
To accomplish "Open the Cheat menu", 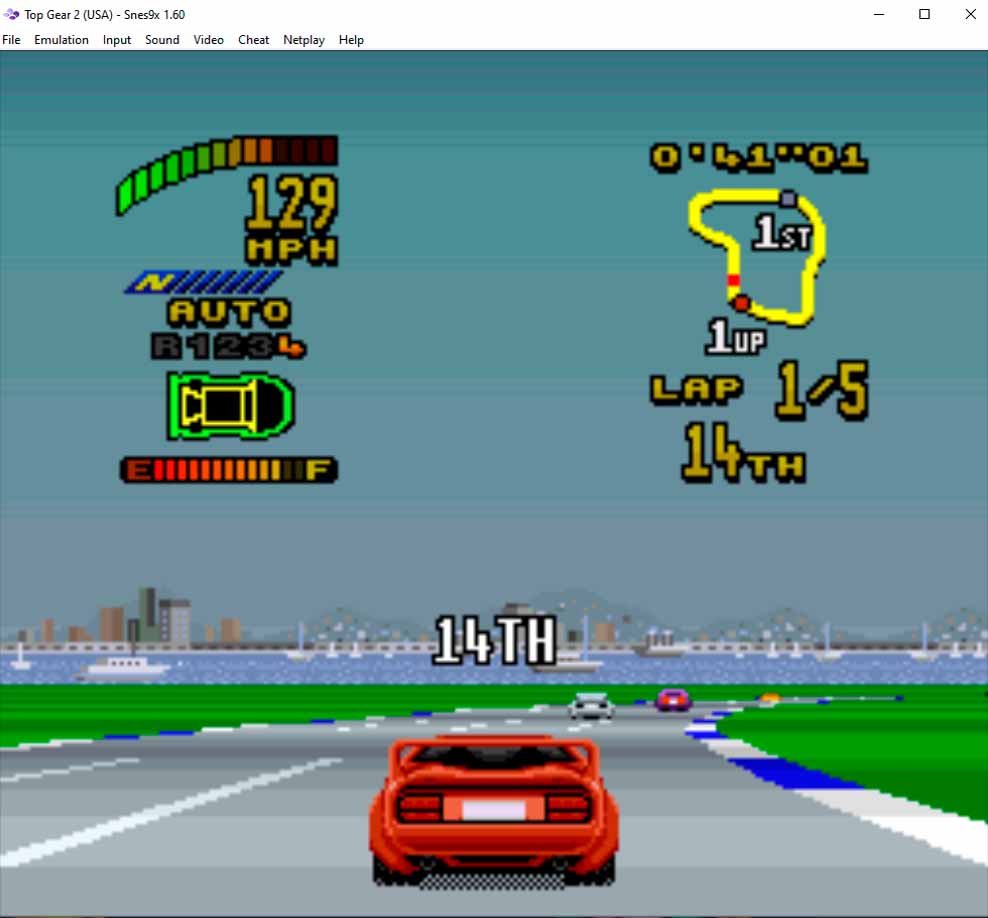I will tap(253, 40).
